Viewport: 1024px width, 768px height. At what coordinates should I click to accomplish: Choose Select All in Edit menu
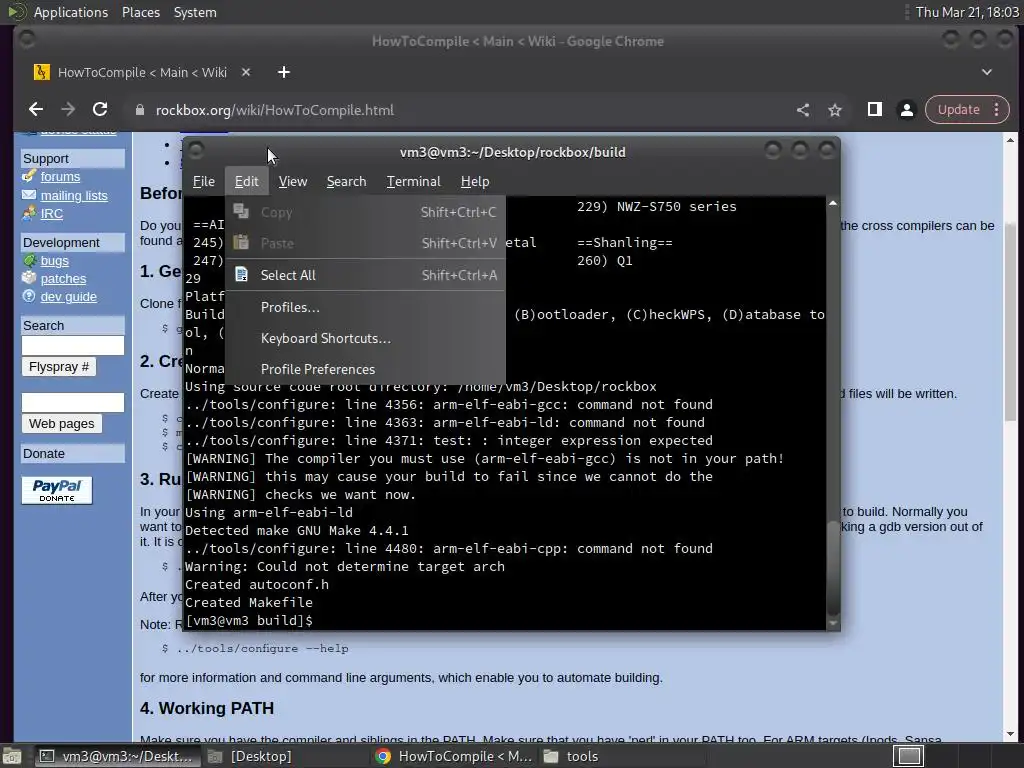(366, 275)
